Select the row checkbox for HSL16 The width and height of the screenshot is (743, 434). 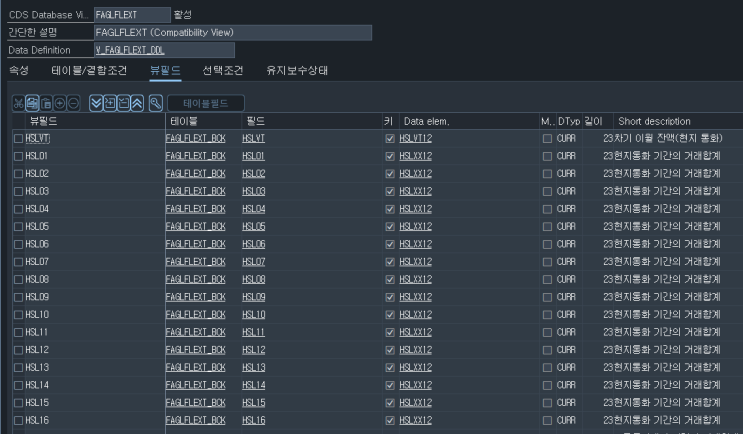pos(18,420)
